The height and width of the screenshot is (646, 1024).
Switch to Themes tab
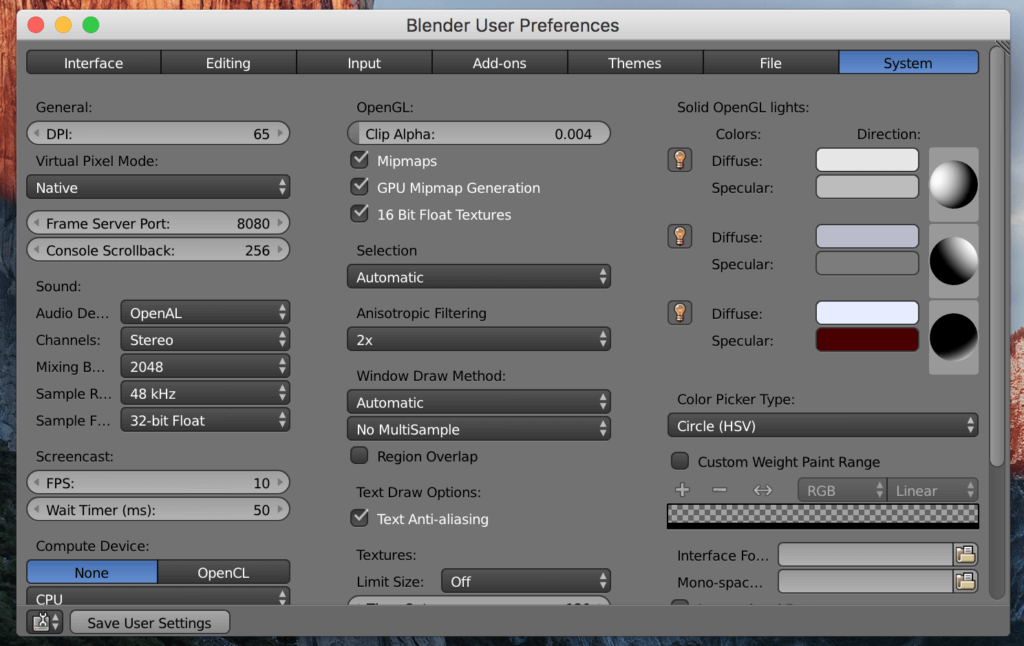pyautogui.click(x=635, y=63)
